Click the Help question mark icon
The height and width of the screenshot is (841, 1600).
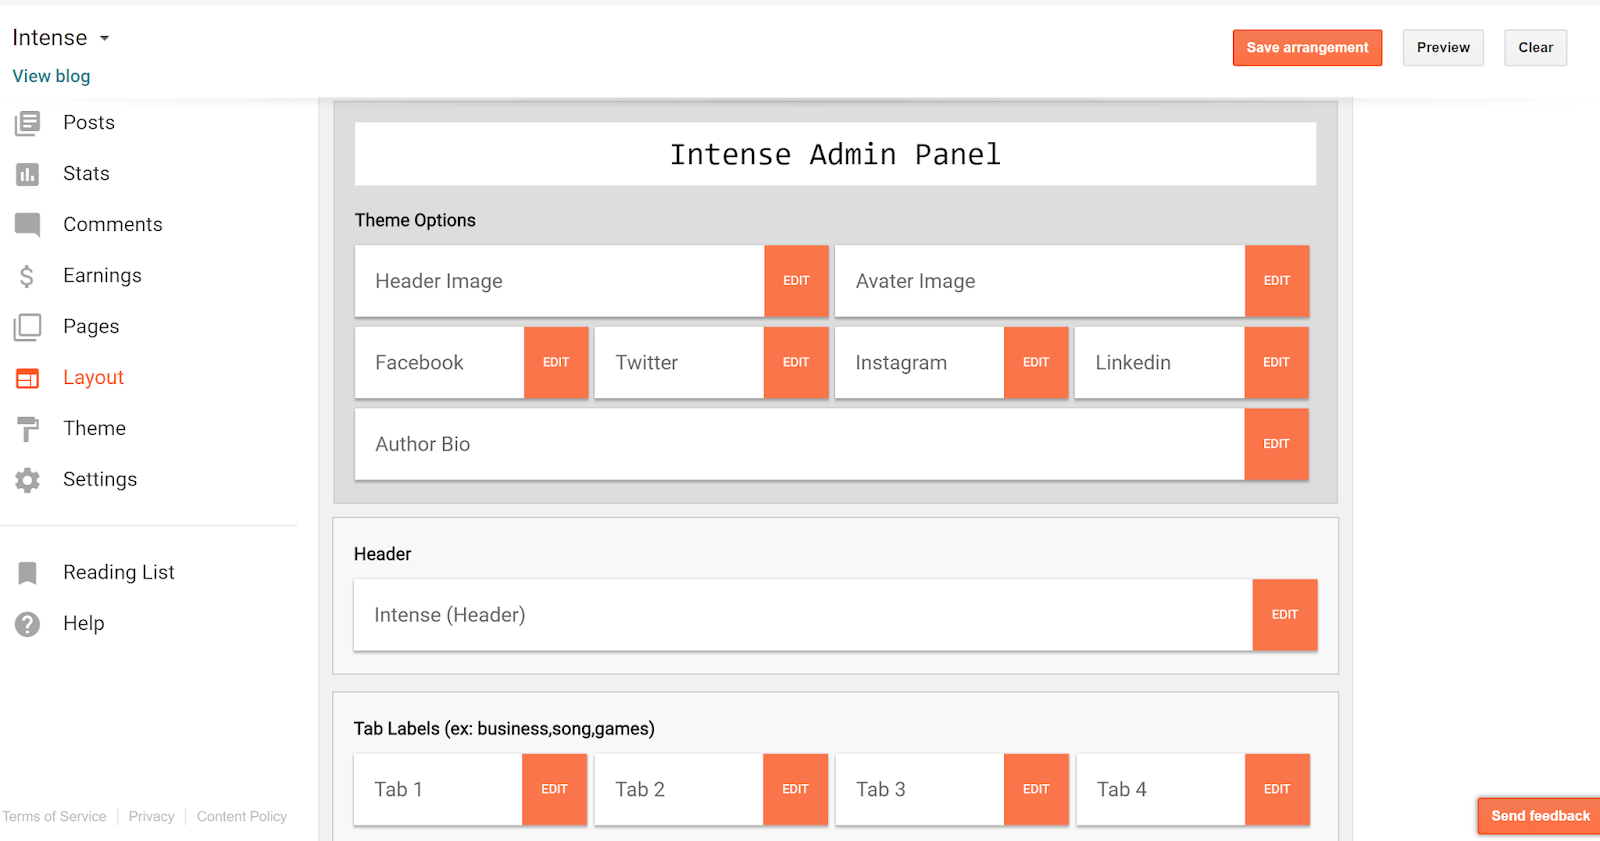(x=28, y=624)
